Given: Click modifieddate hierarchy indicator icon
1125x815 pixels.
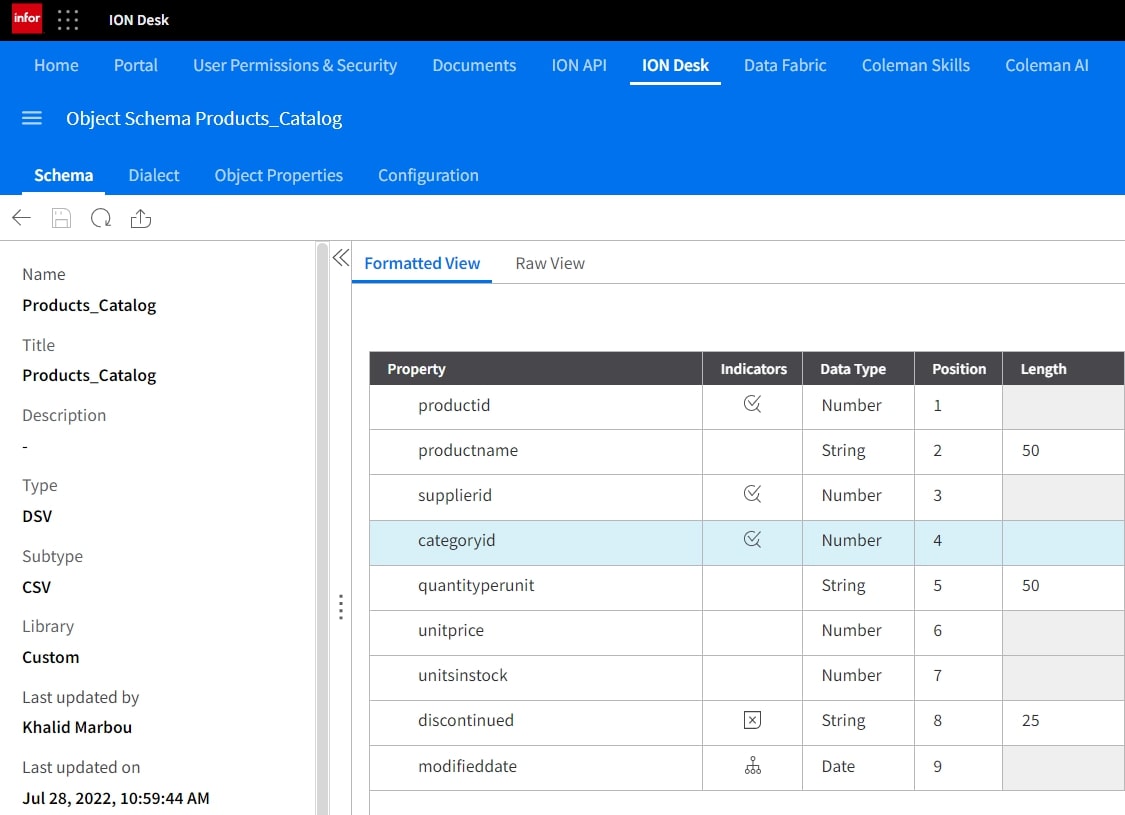Looking at the screenshot, I should [x=753, y=765].
